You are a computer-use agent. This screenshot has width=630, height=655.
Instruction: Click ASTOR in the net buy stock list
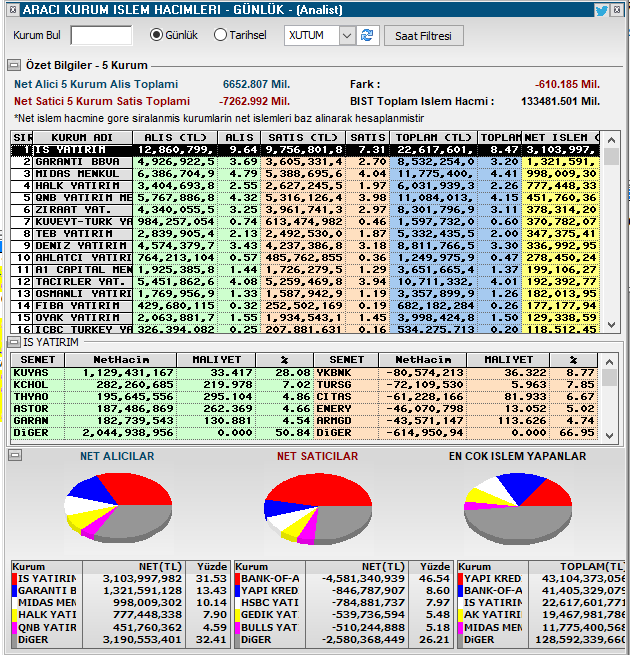(31, 409)
